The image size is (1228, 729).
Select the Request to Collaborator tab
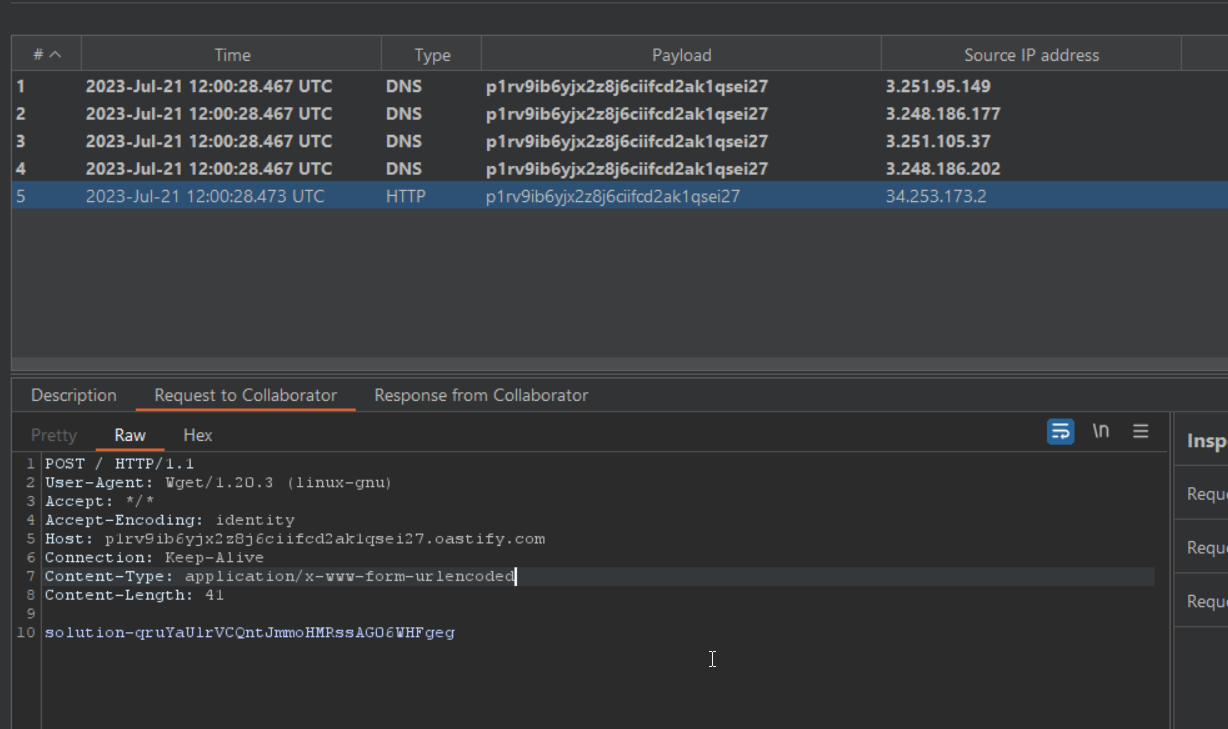coord(245,395)
